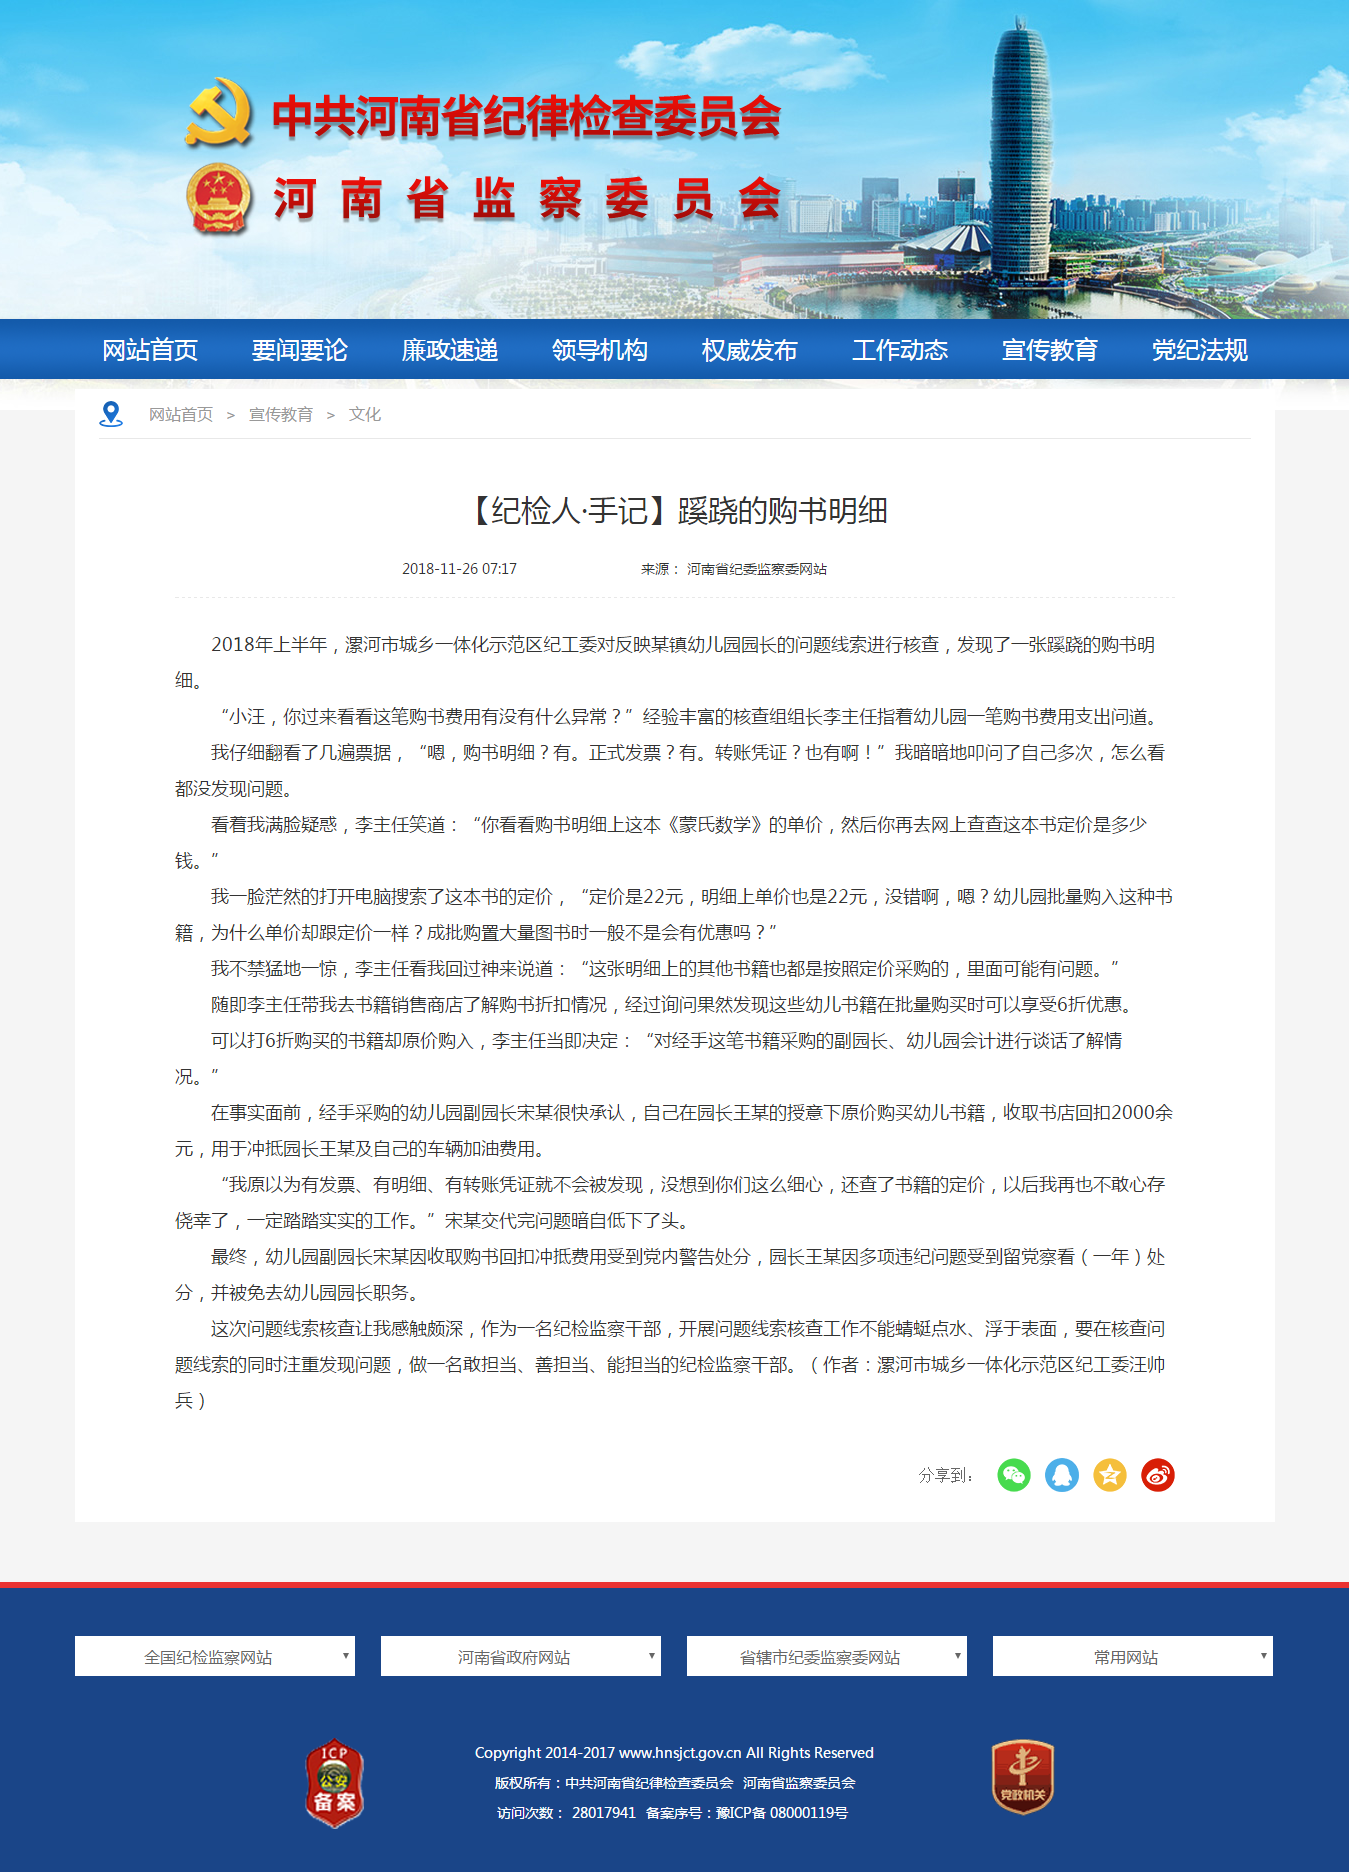Share article via the QQ icon
Viewport: 1349px width, 1872px height.
tap(1062, 1475)
